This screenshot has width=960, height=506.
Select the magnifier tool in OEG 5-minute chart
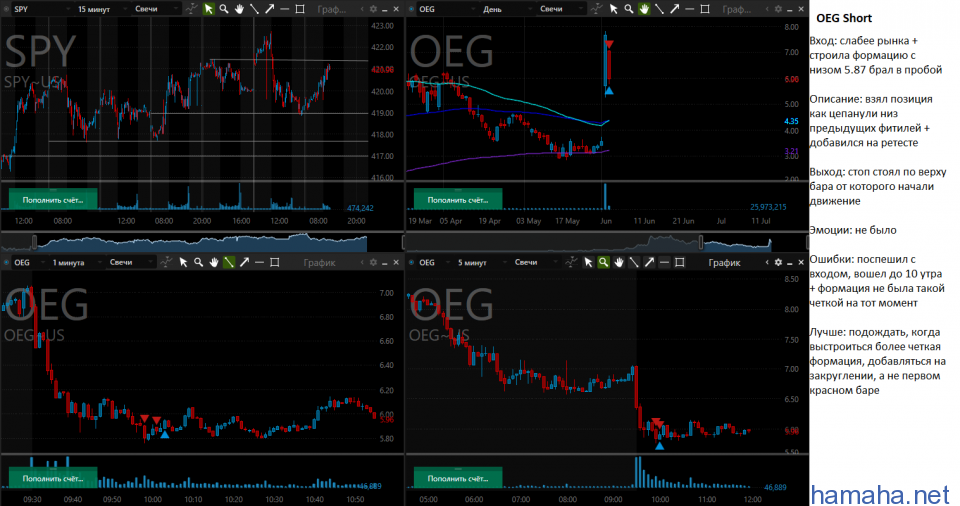click(x=603, y=262)
